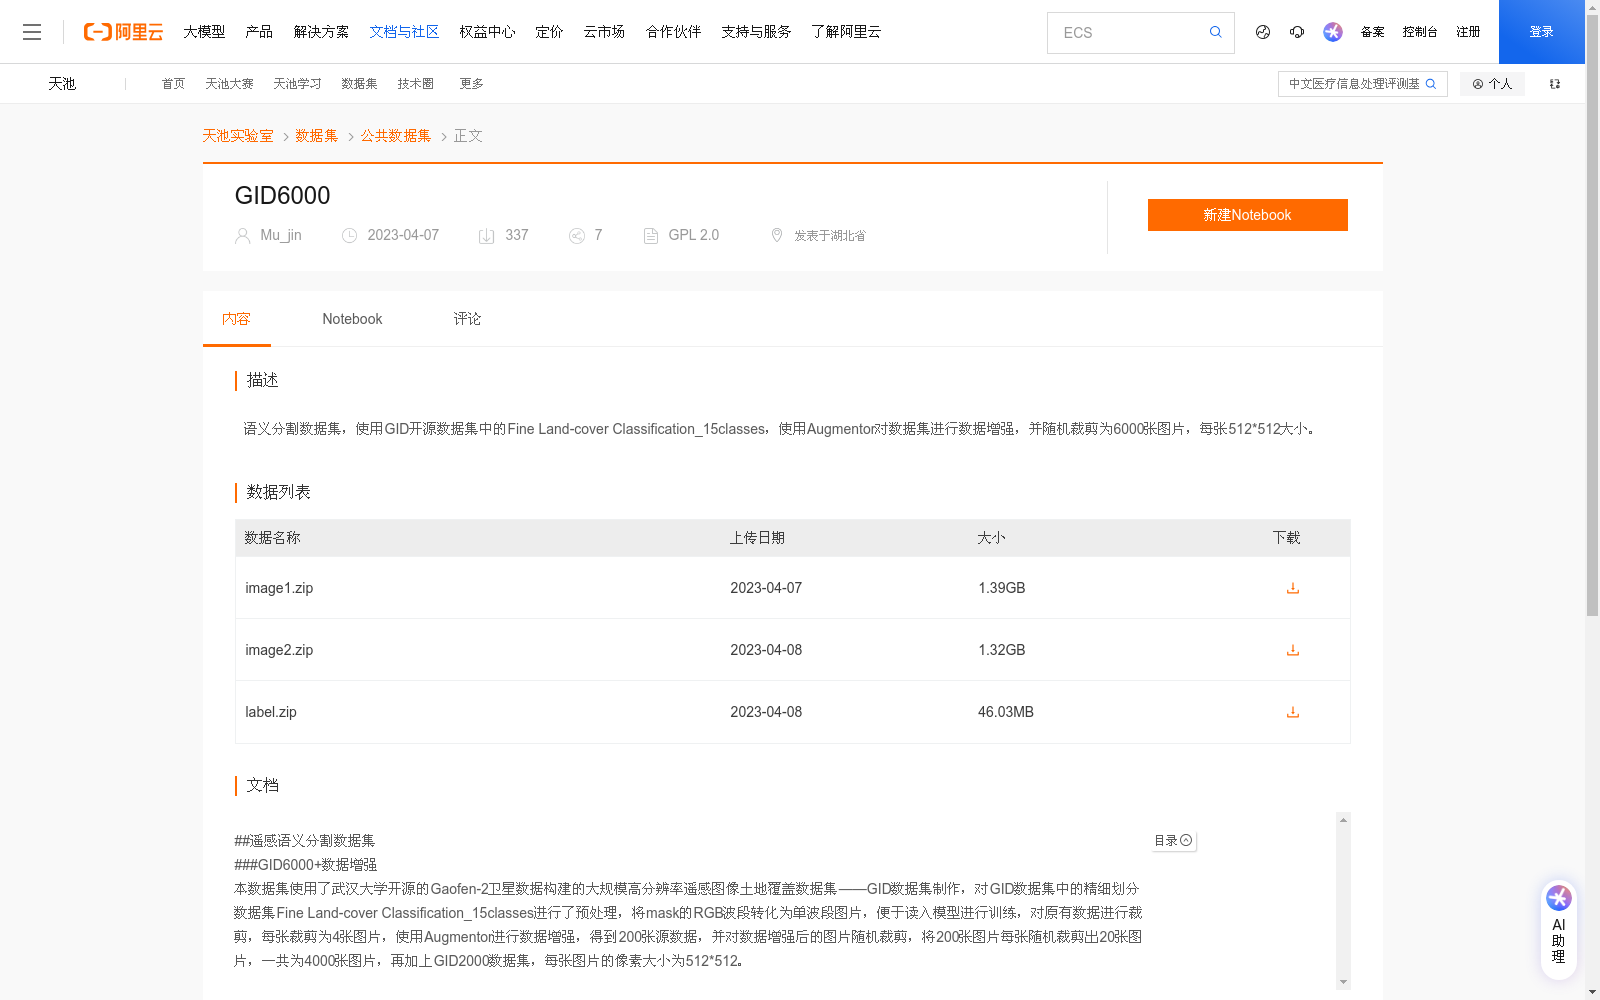Click the share count icon beside 7
Viewport: 1600px width, 1000px height.
[x=576, y=236]
